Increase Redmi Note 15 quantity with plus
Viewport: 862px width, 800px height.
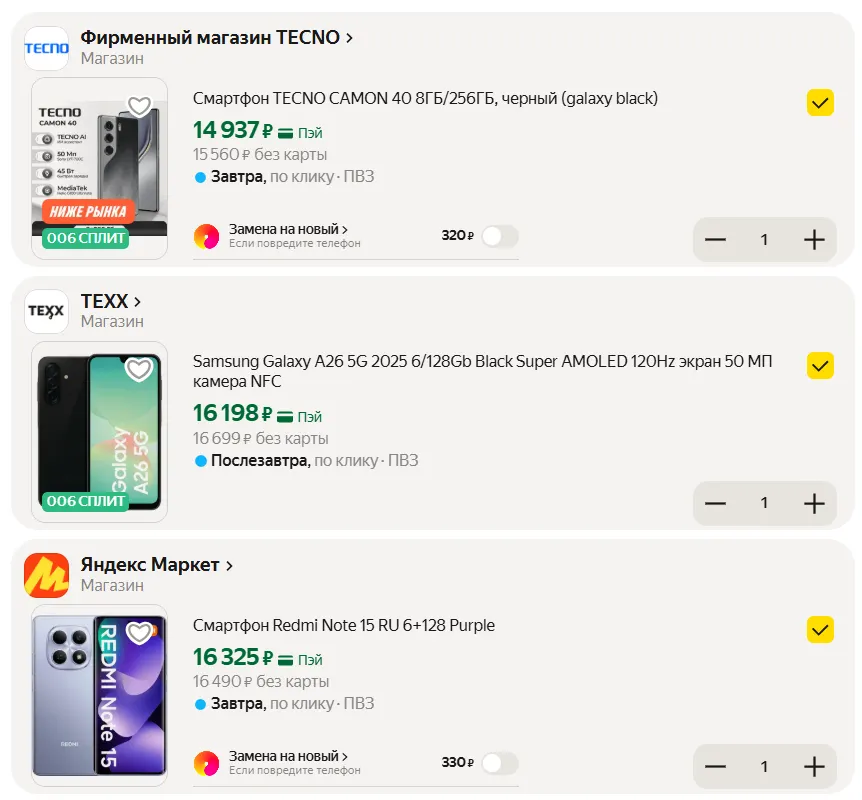[814, 767]
